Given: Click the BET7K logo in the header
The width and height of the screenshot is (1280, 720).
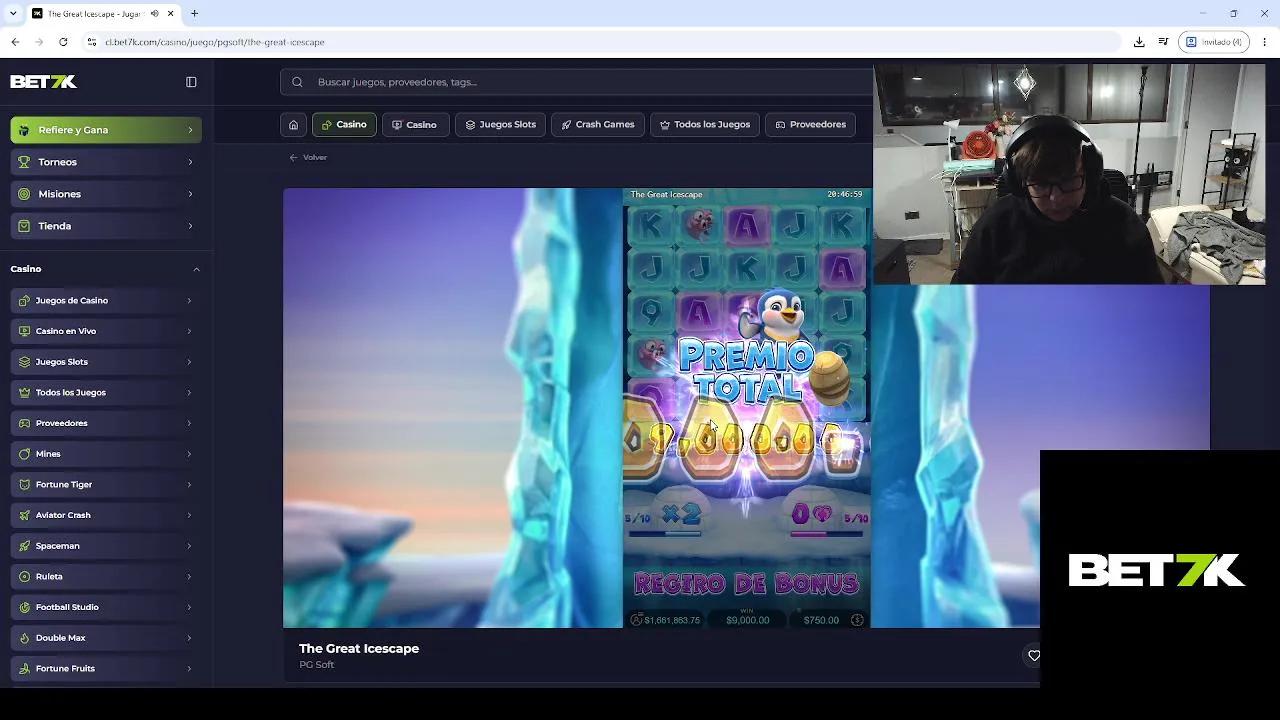Looking at the screenshot, I should coord(43,82).
